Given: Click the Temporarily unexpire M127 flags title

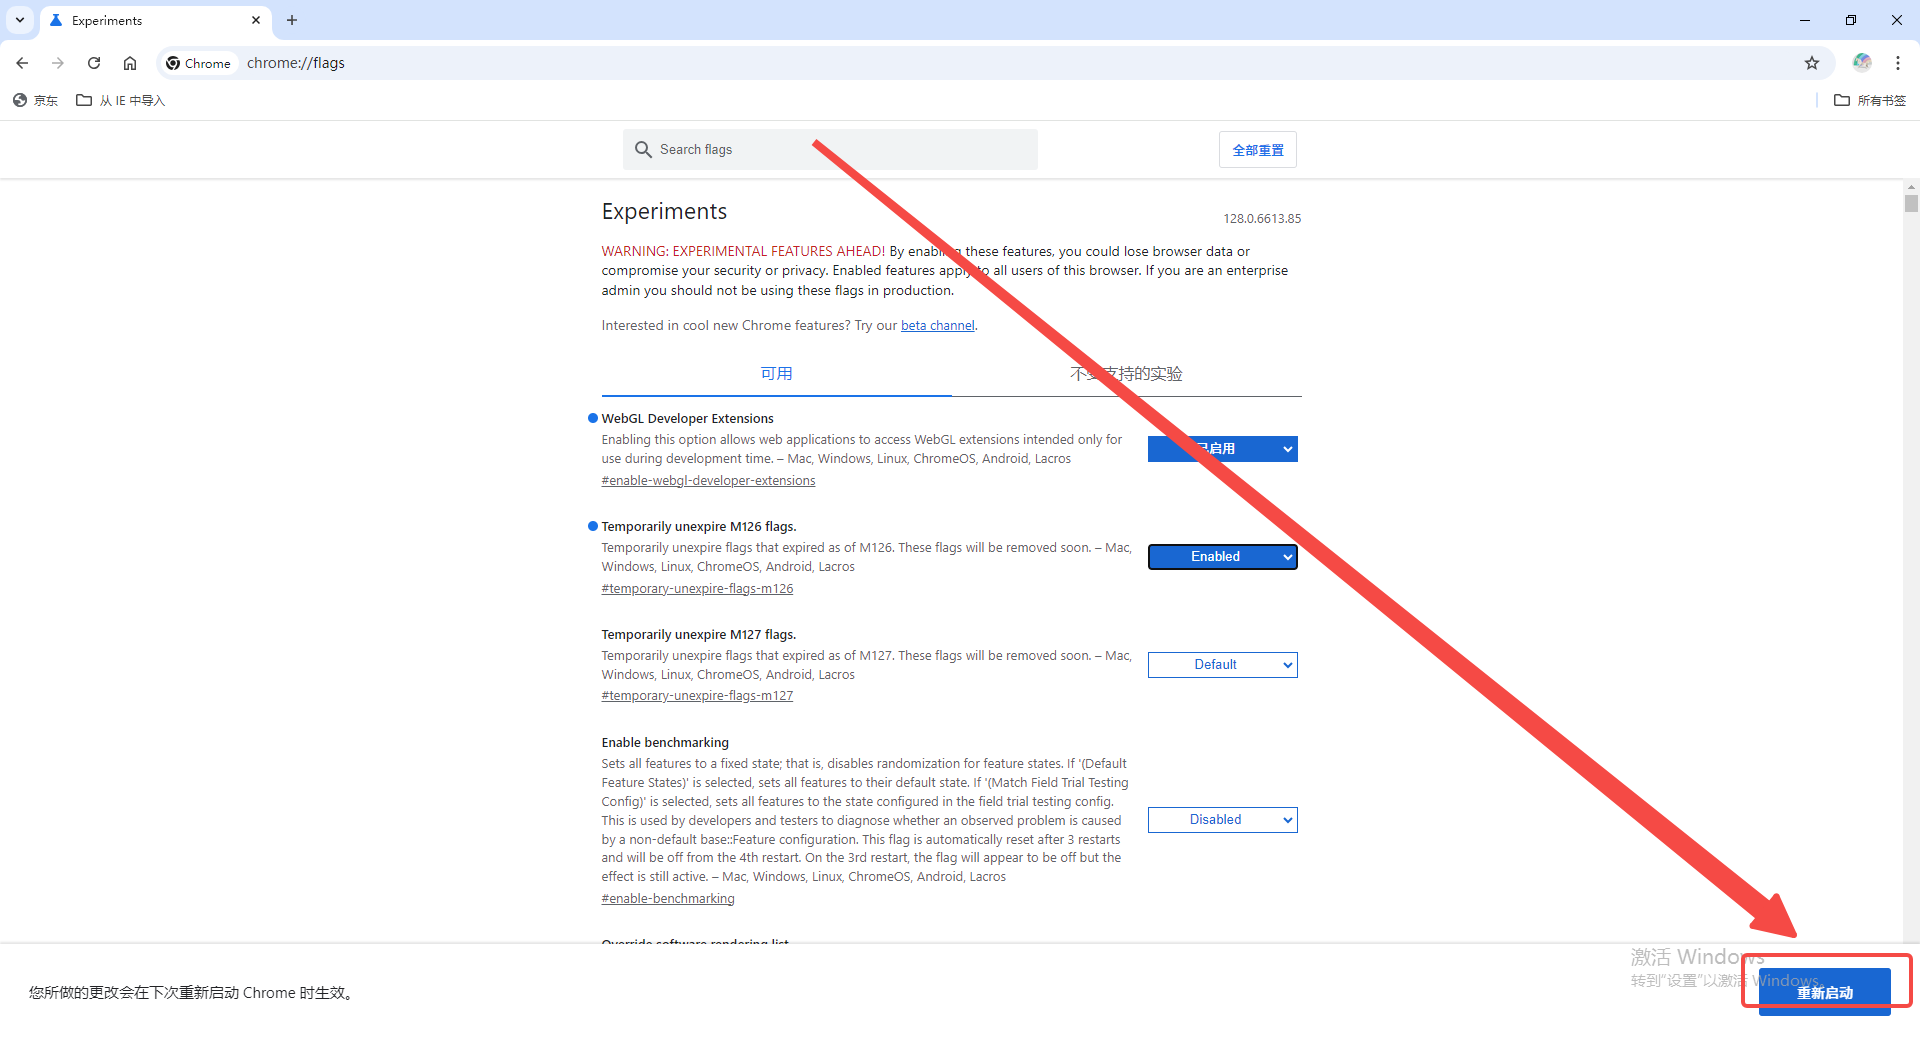Looking at the screenshot, I should [699, 635].
